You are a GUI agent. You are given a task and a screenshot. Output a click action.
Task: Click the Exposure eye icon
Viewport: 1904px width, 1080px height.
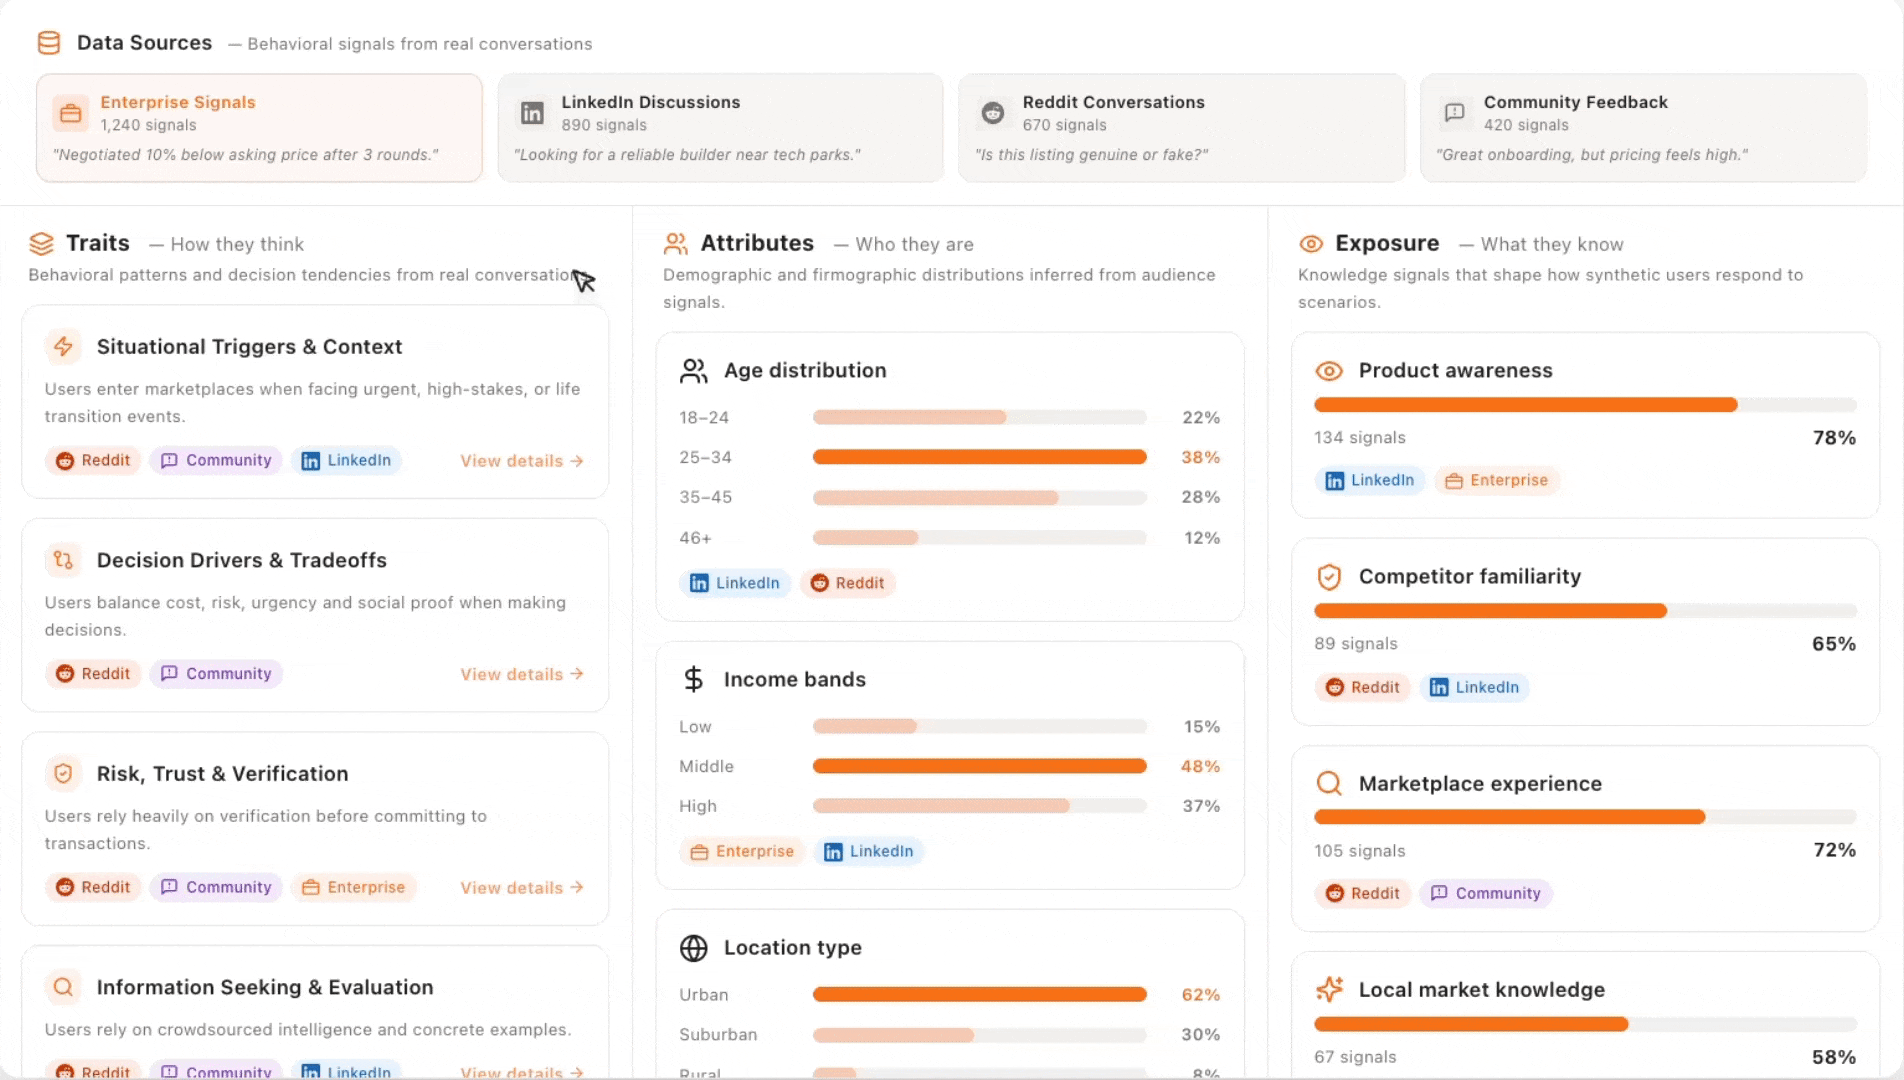pos(1311,244)
